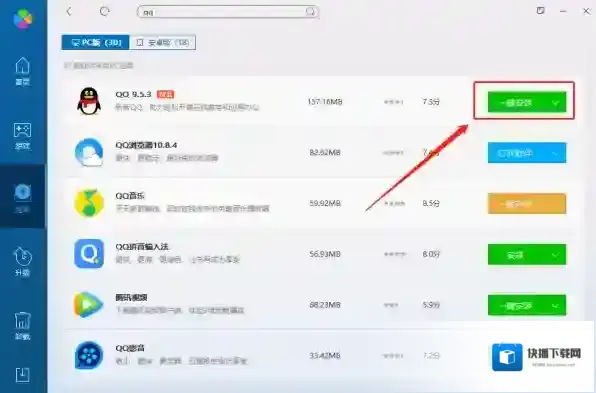596x393 pixels.
Task: Click the 82.82MB size of QQ浏览器
Action: tap(325, 152)
